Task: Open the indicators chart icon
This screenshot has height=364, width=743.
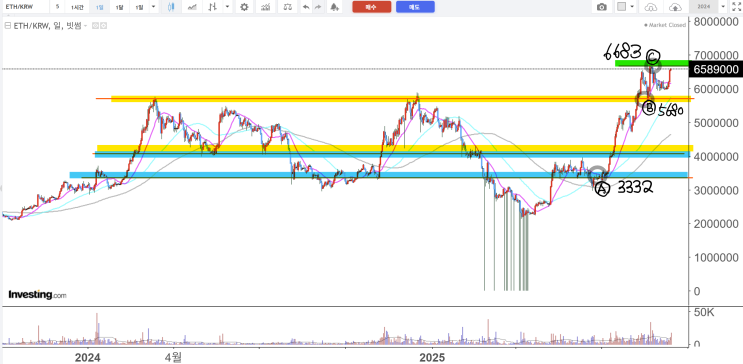Action: pyautogui.click(x=192, y=7)
